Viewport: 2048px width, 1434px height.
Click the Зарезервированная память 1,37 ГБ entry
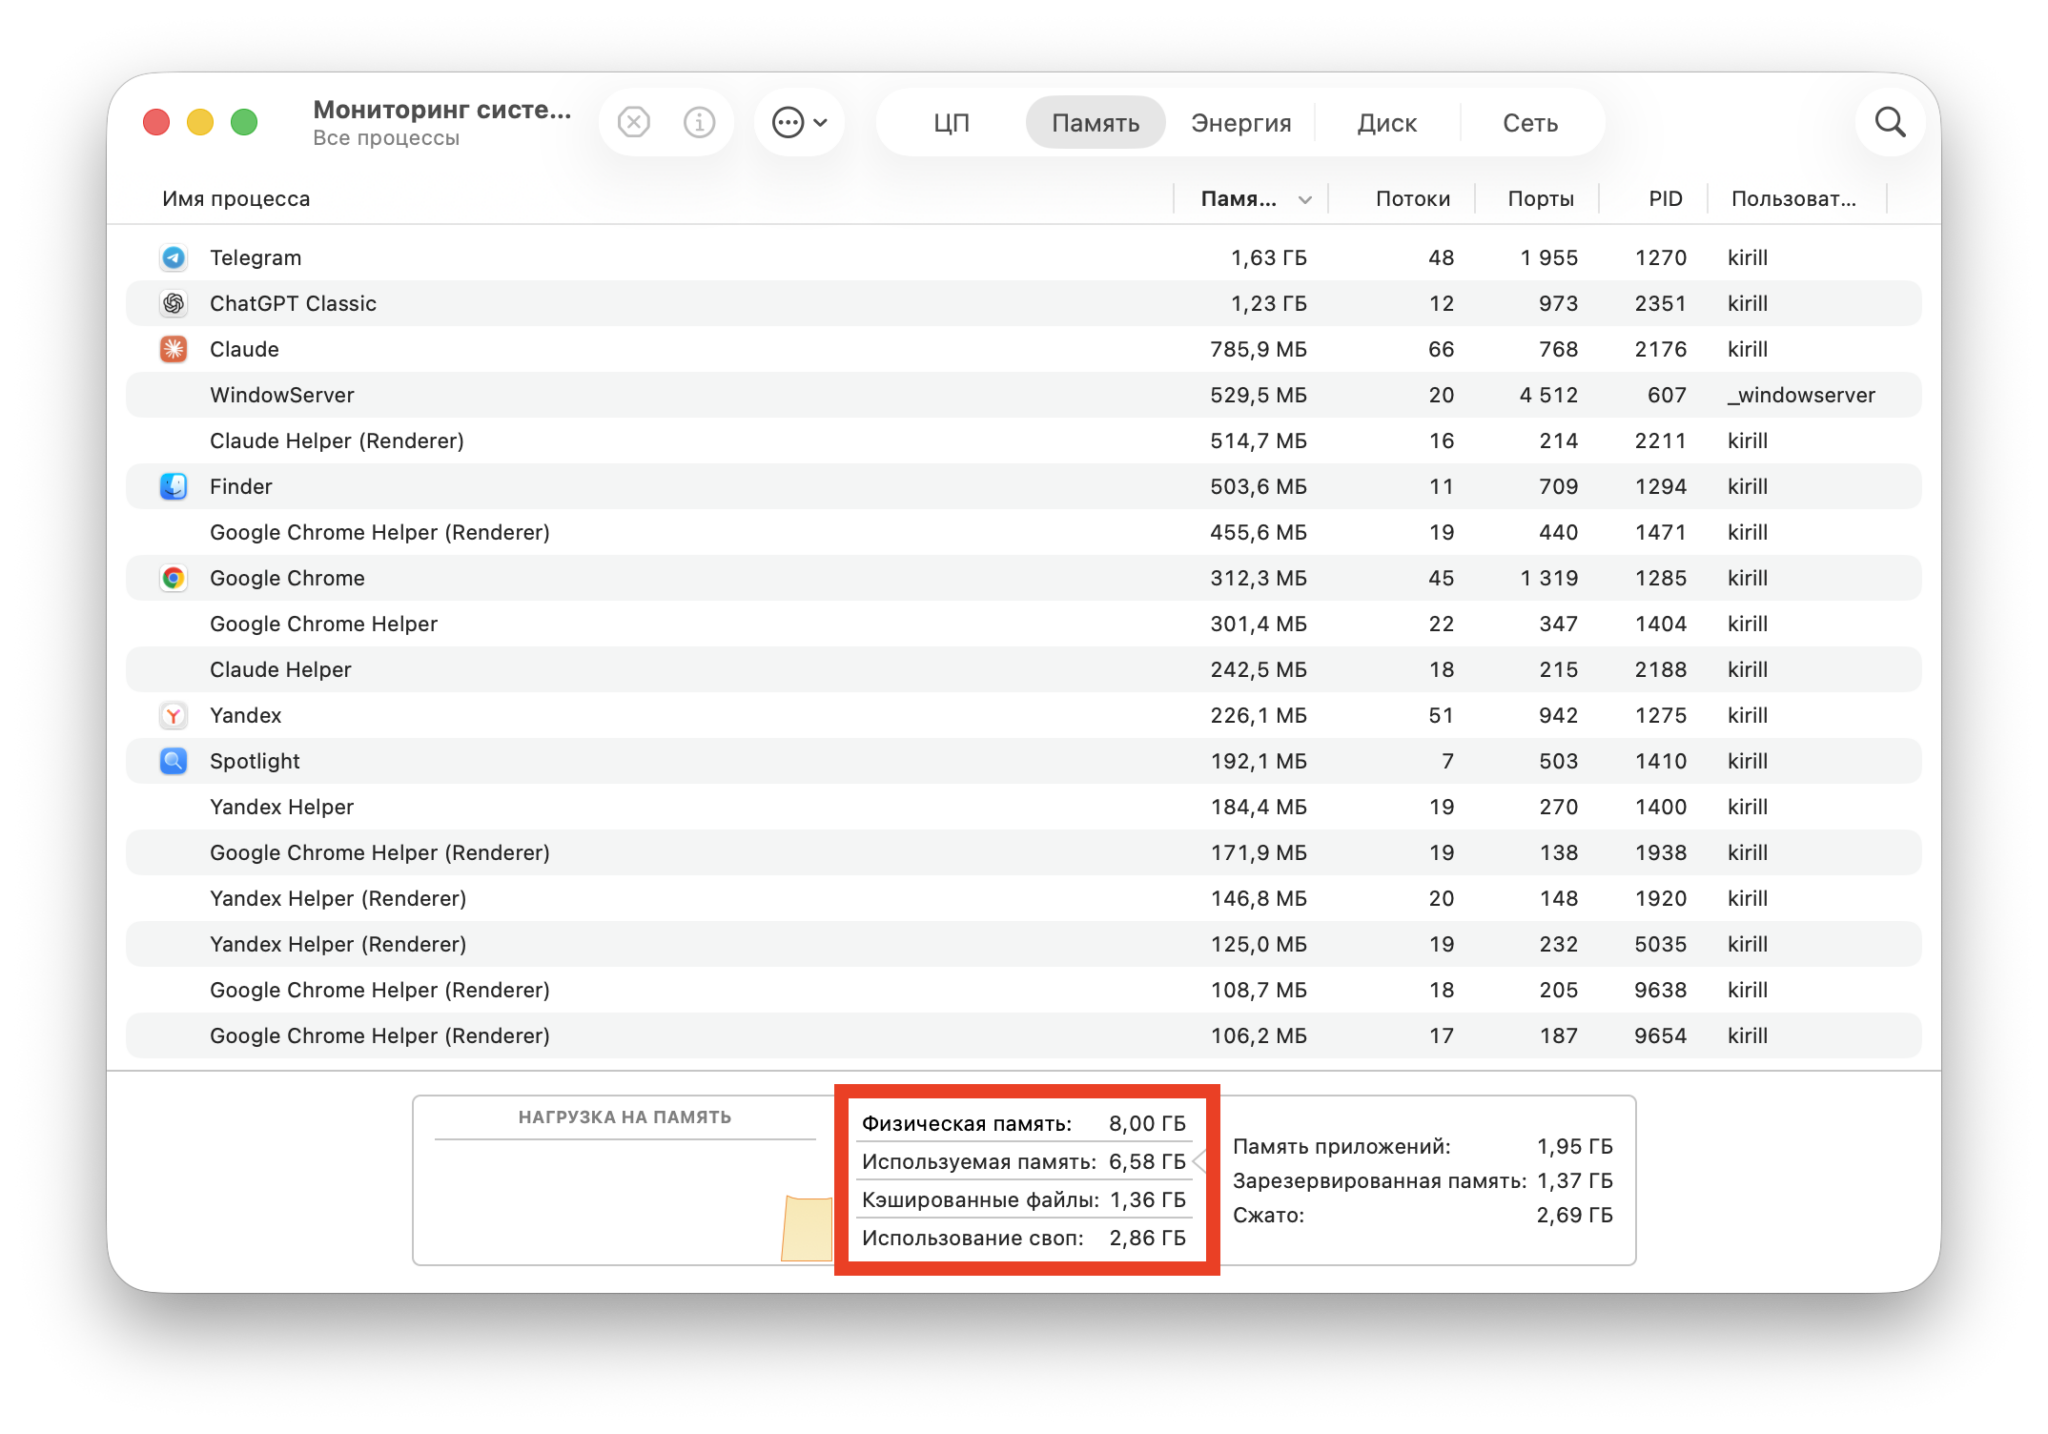click(1422, 1181)
